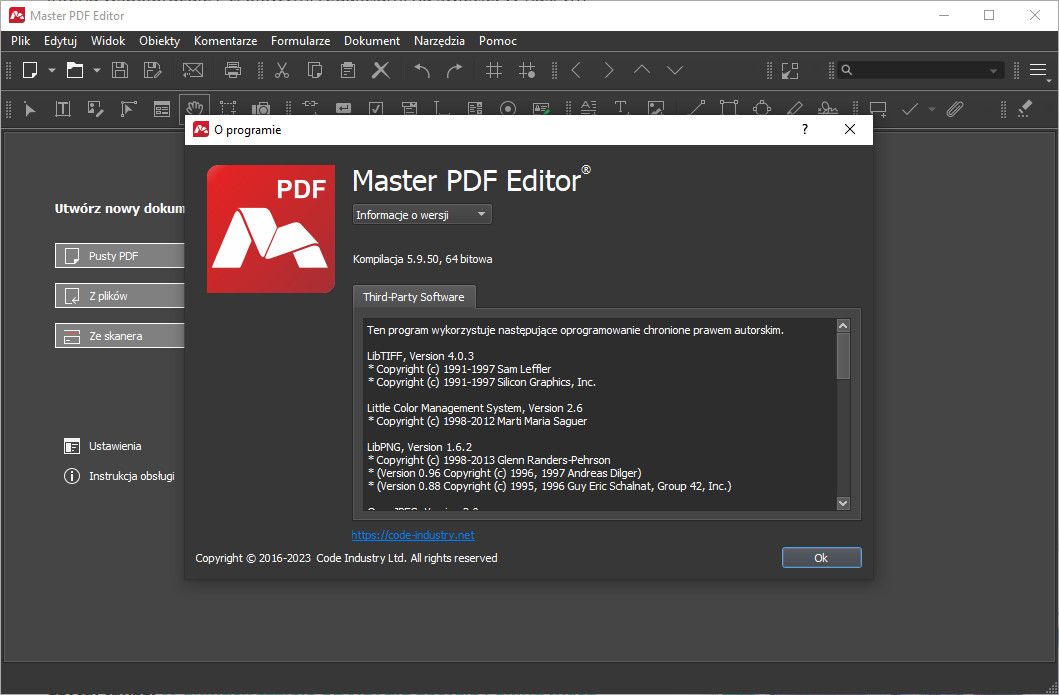Click the code-industry.net link
Image resolution: width=1059 pixels, height=695 pixels.
tap(413, 535)
